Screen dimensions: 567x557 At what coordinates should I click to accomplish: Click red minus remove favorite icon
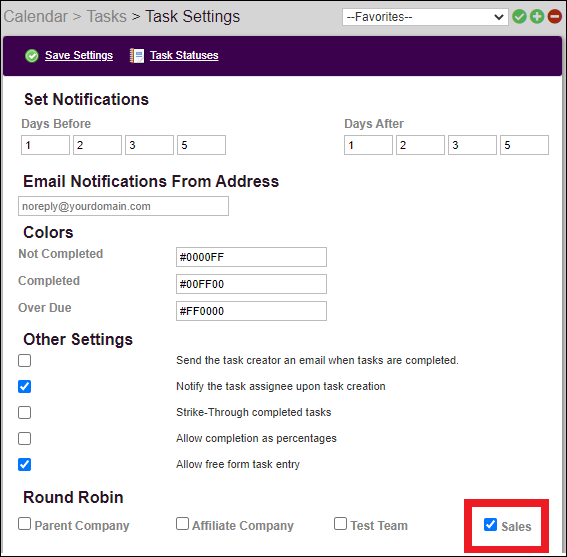[x=555, y=17]
